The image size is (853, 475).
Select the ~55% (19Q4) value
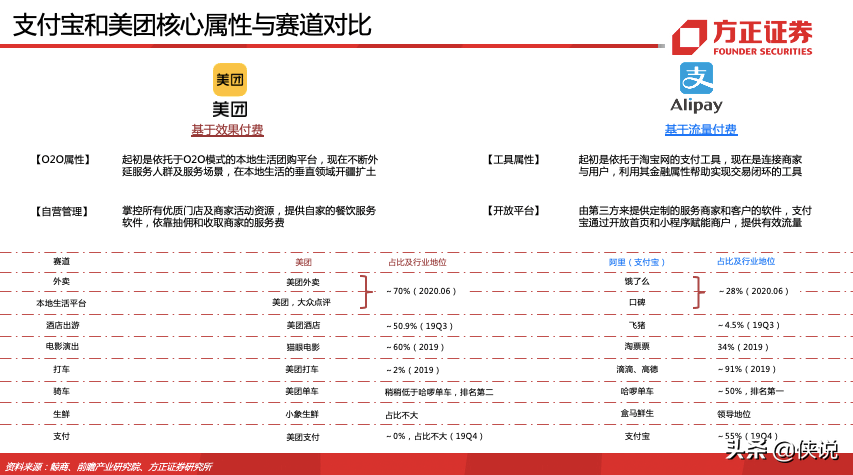748,436
